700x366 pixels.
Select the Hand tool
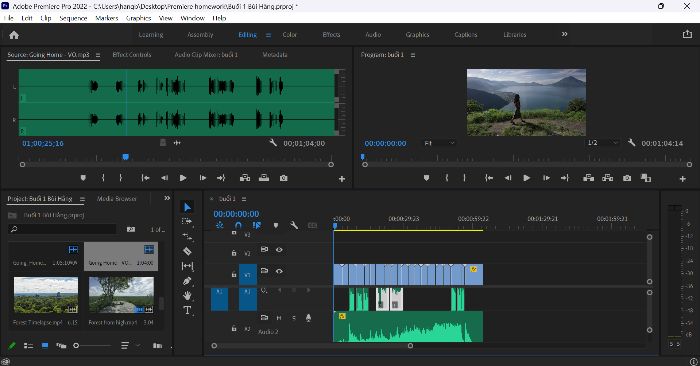tap(187, 295)
